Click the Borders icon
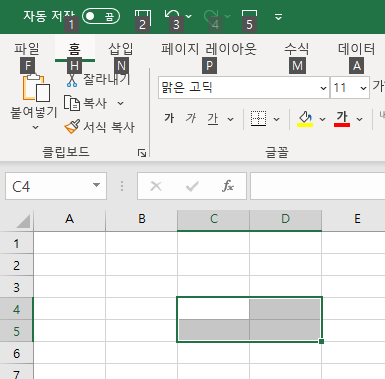 [x=258, y=119]
